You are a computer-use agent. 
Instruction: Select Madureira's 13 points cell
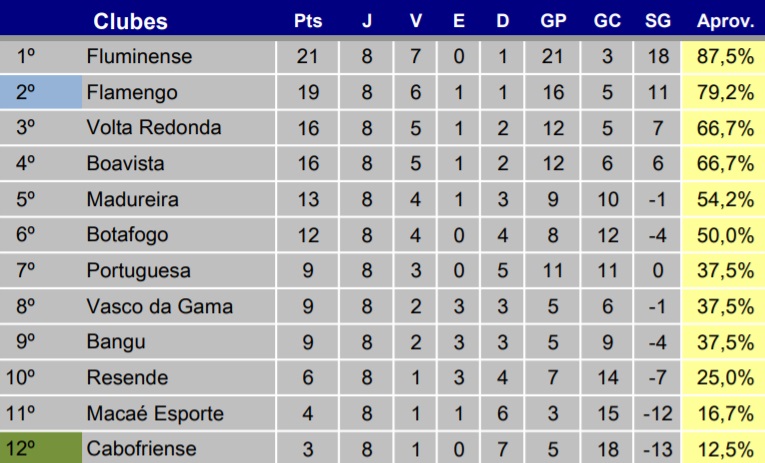click(308, 199)
